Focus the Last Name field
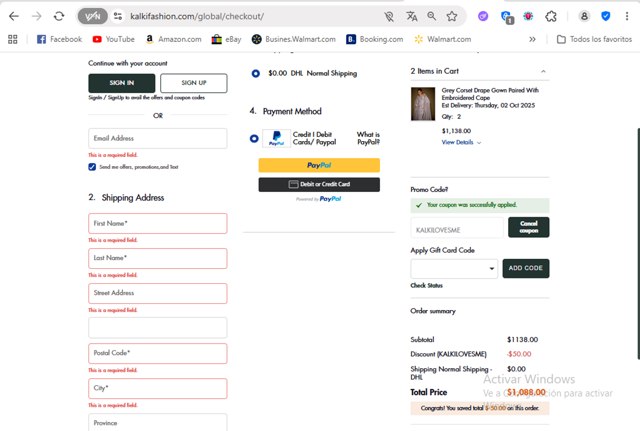The width and height of the screenshot is (640, 431). [x=158, y=258]
